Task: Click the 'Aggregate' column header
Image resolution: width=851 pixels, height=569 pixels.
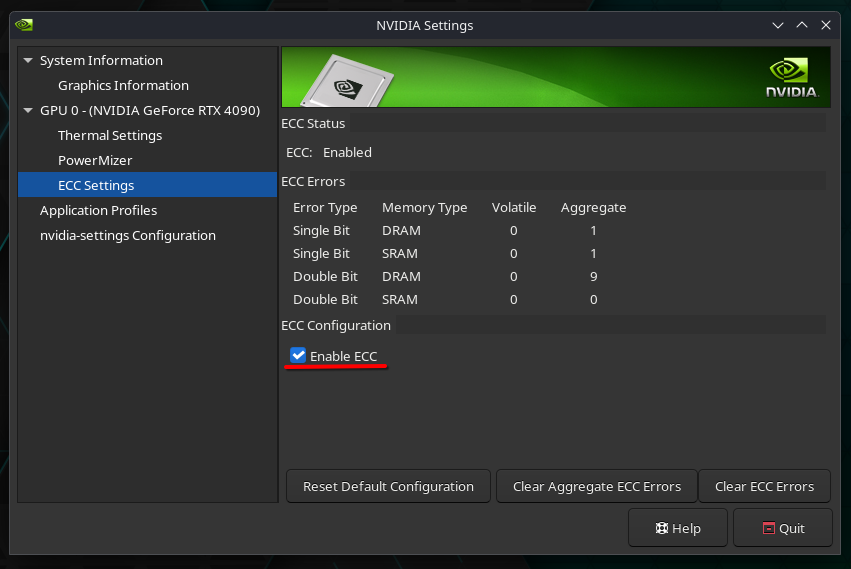Action: tap(593, 207)
